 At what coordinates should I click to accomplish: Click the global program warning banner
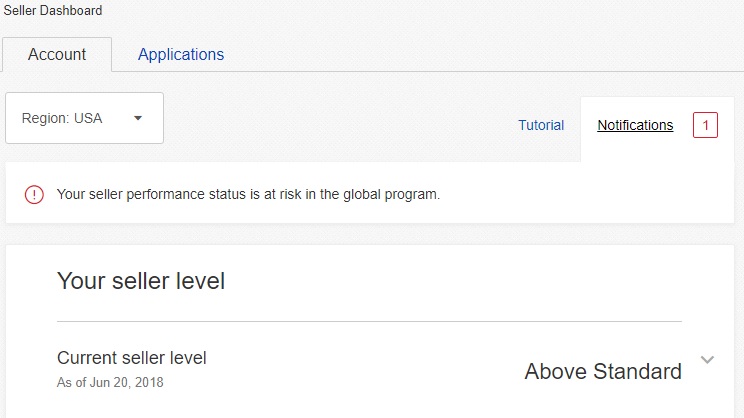coord(370,193)
